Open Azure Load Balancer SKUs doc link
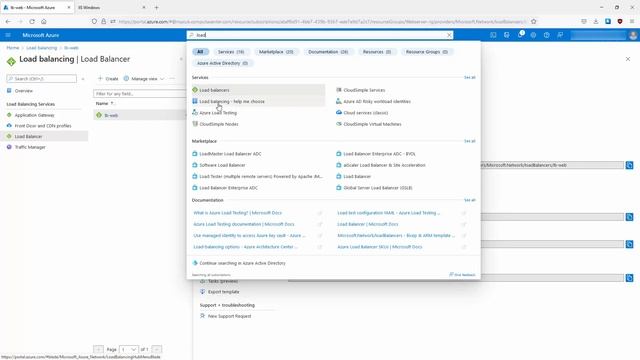This screenshot has height=360, width=640. pos(380,247)
